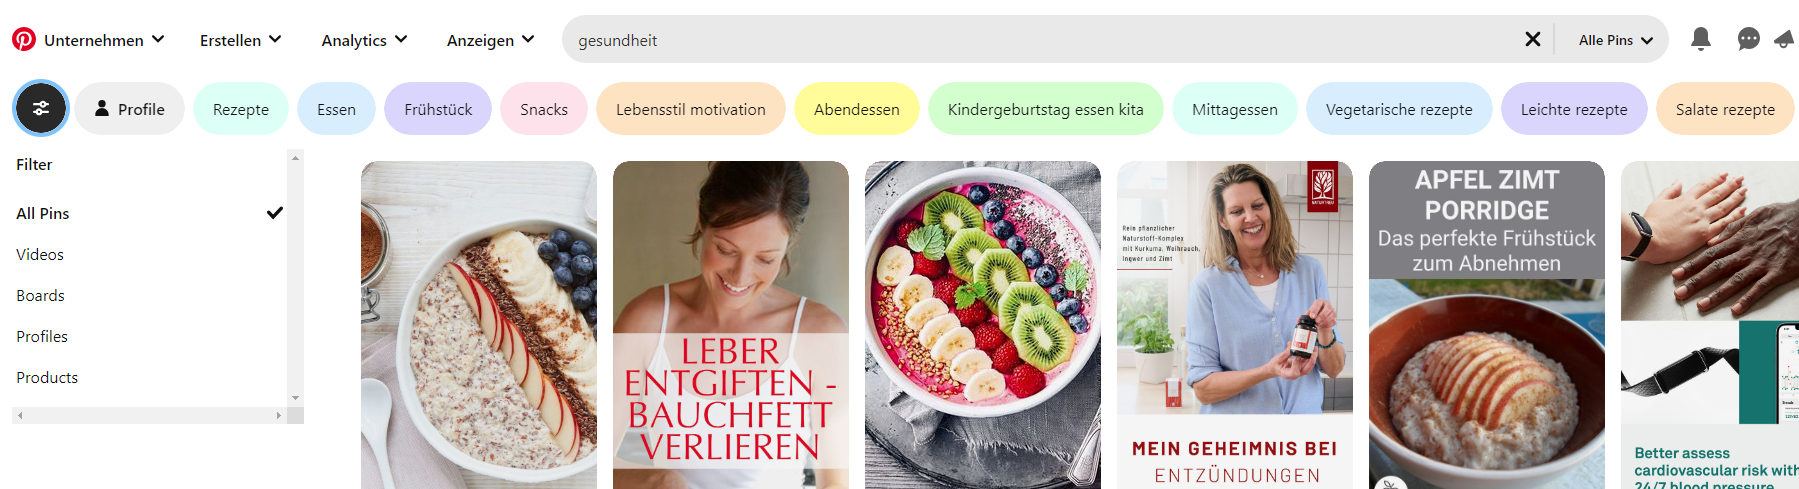Open the Anzeigen menu
Image resolution: width=1799 pixels, height=489 pixels.
(491, 40)
